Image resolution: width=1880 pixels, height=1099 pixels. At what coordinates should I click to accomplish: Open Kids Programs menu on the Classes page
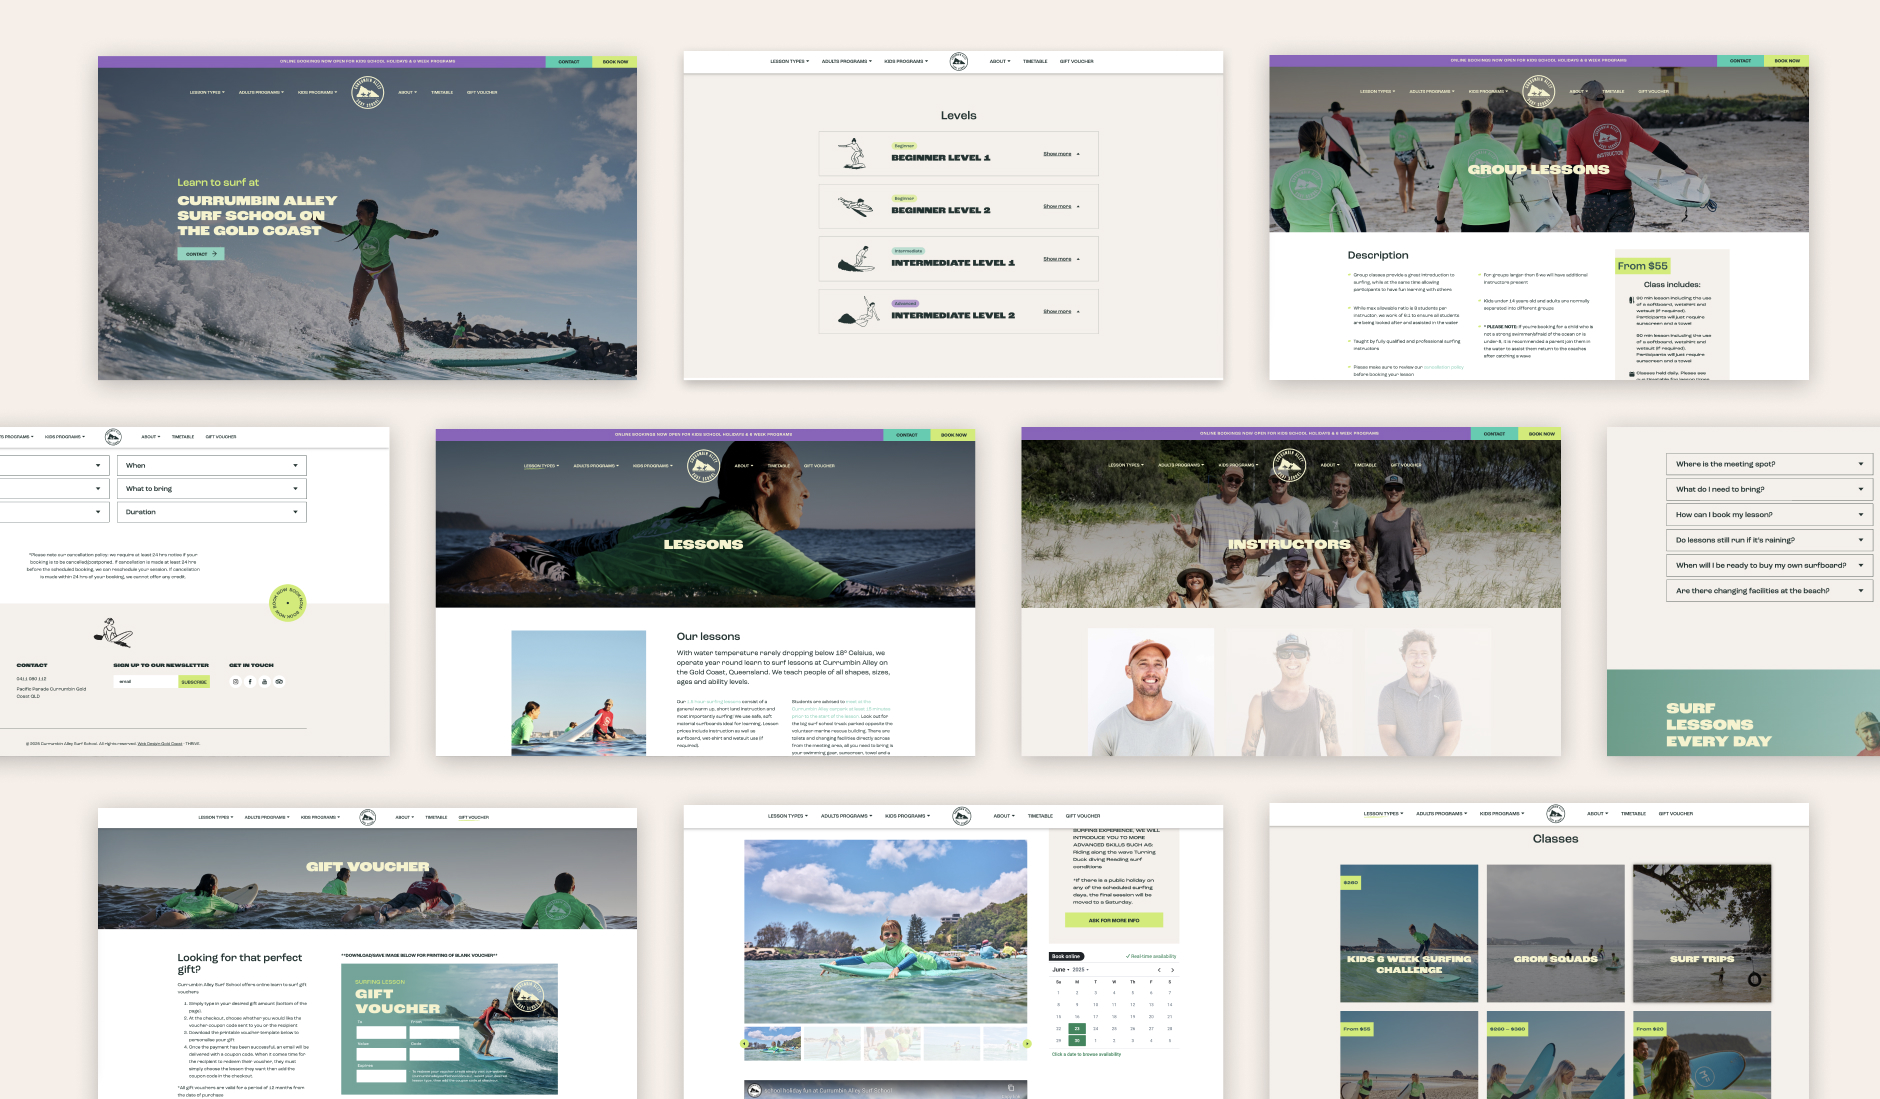(x=1502, y=813)
